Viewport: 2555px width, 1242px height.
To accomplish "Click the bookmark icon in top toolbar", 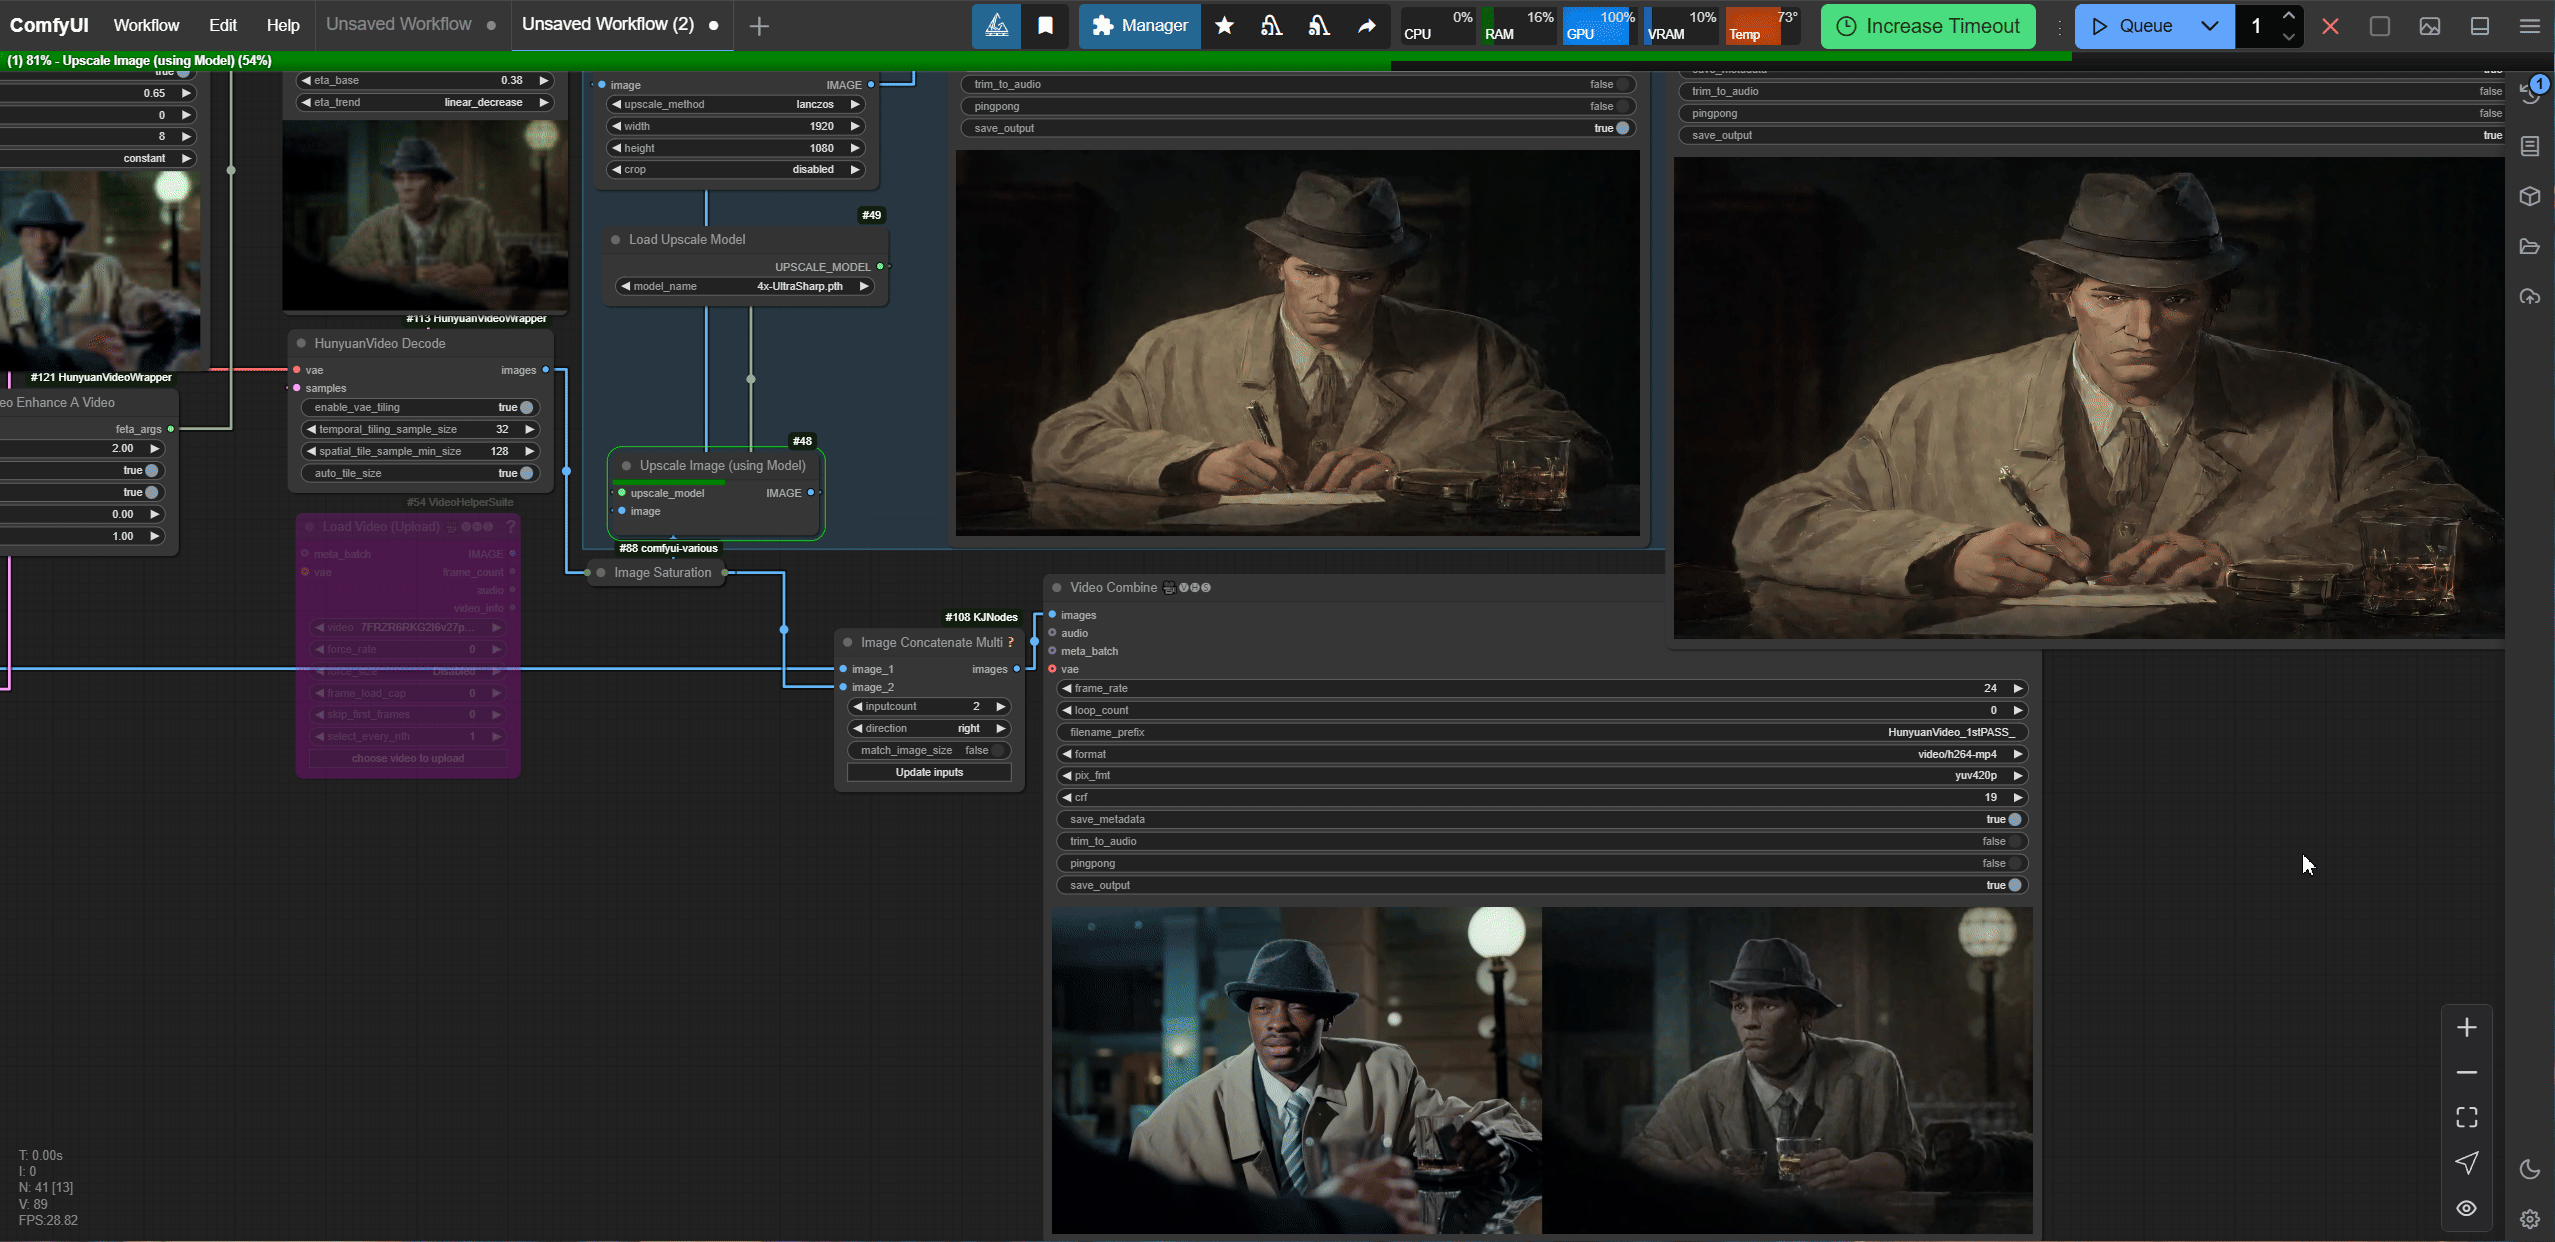I will [x=1045, y=26].
